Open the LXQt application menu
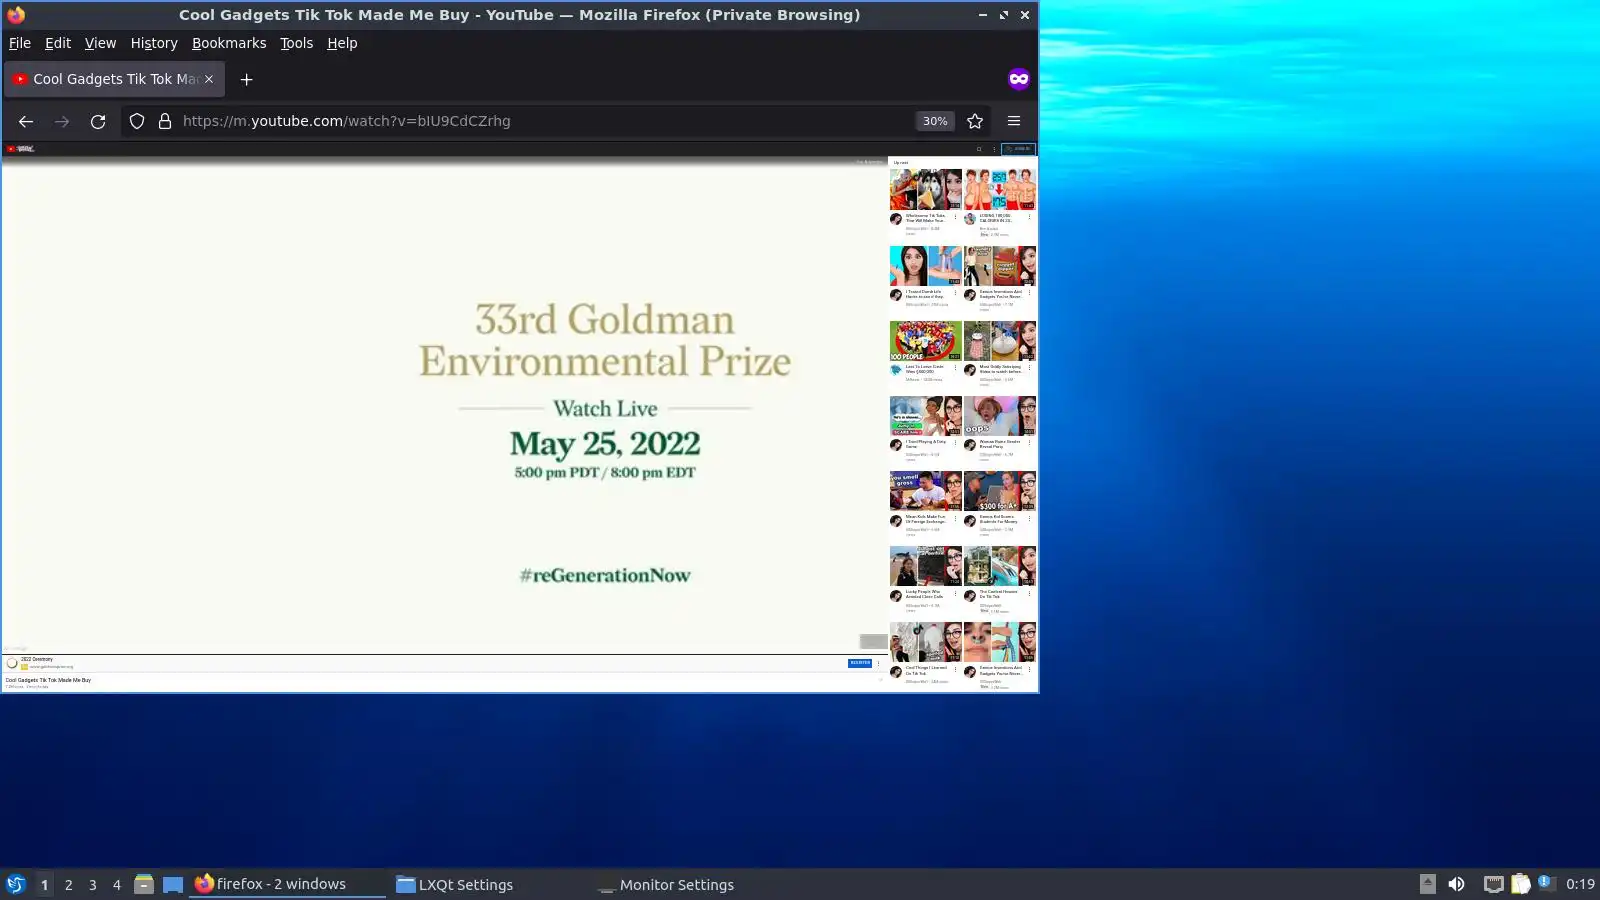Viewport: 1600px width, 900px height. click(16, 884)
